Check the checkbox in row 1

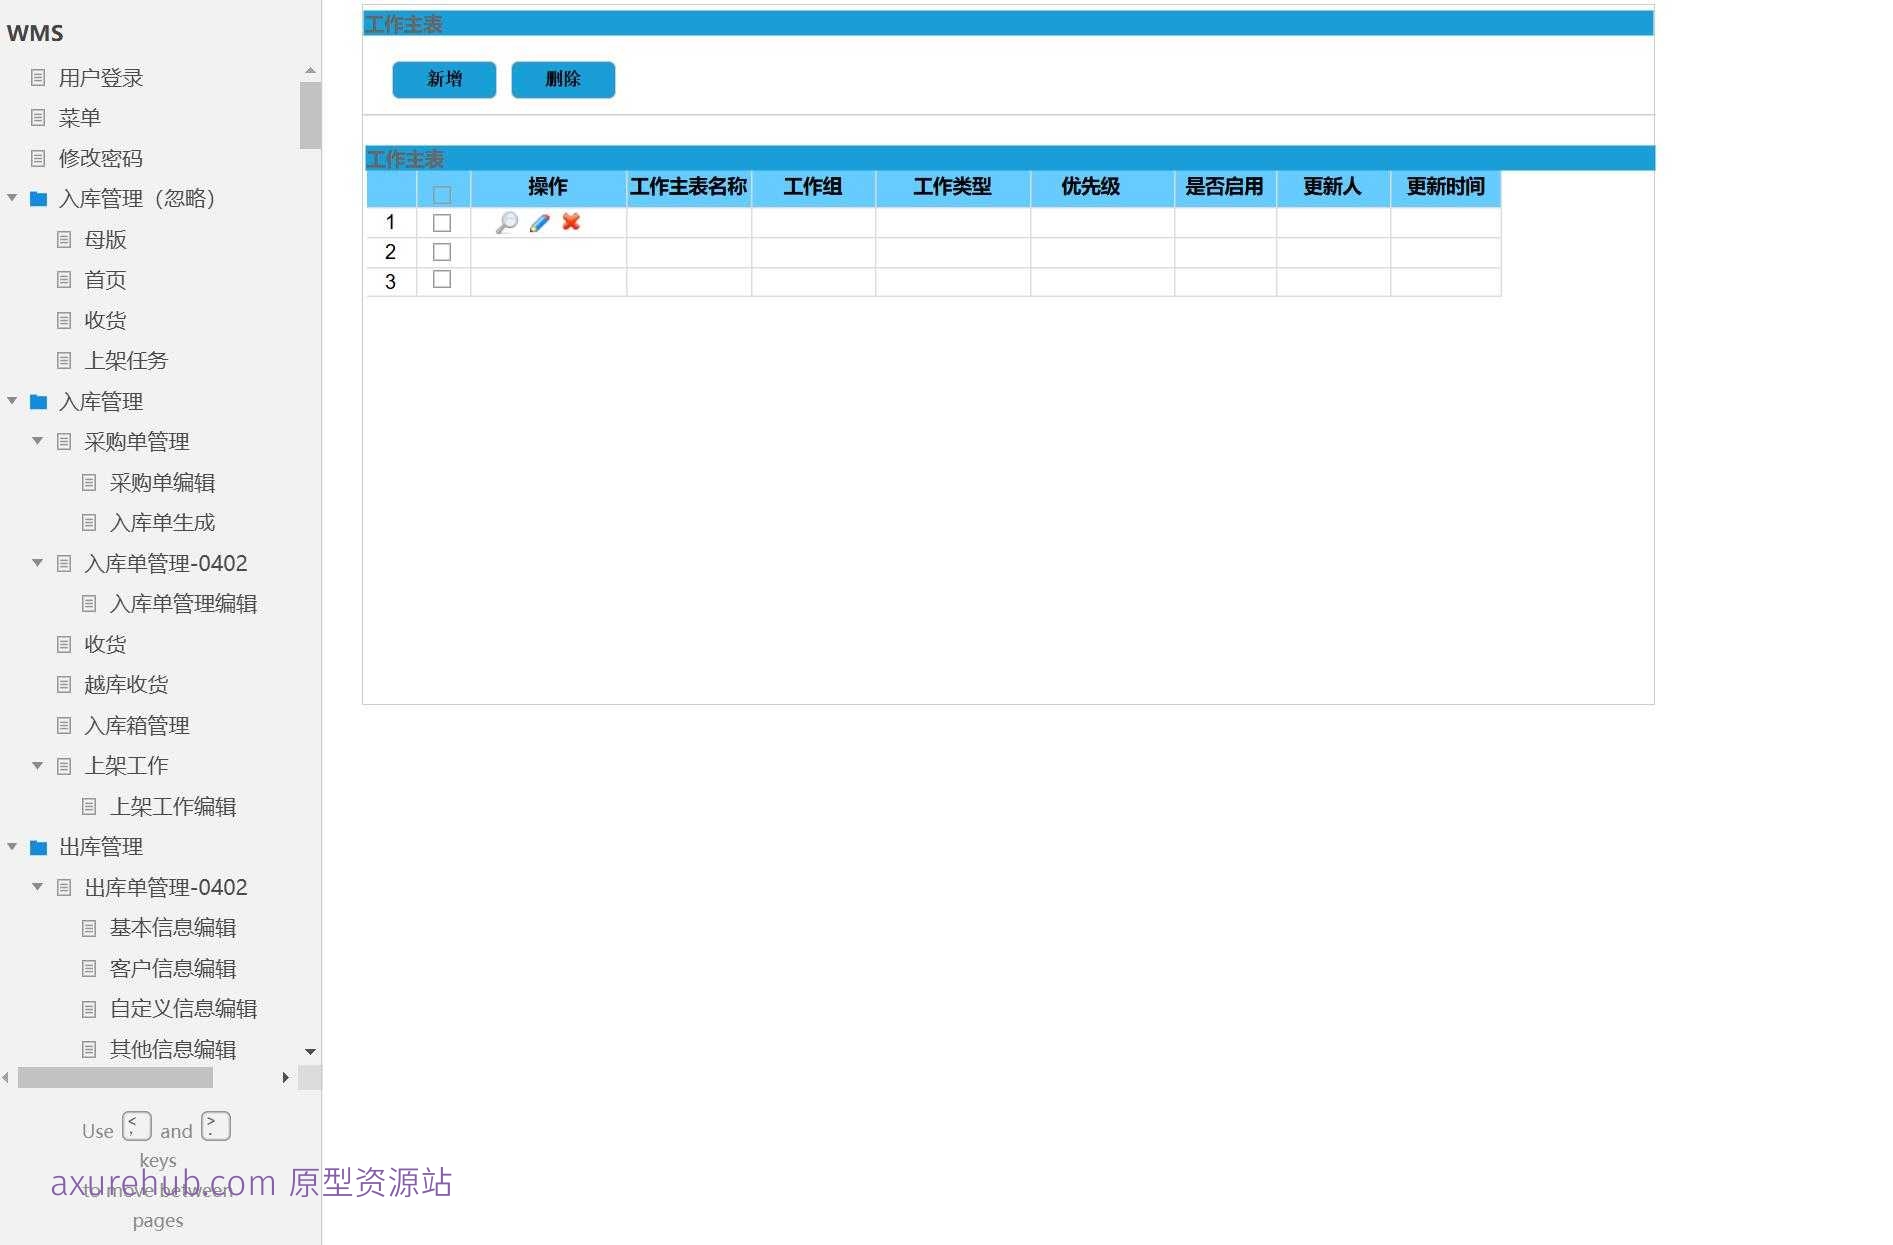[x=442, y=223]
